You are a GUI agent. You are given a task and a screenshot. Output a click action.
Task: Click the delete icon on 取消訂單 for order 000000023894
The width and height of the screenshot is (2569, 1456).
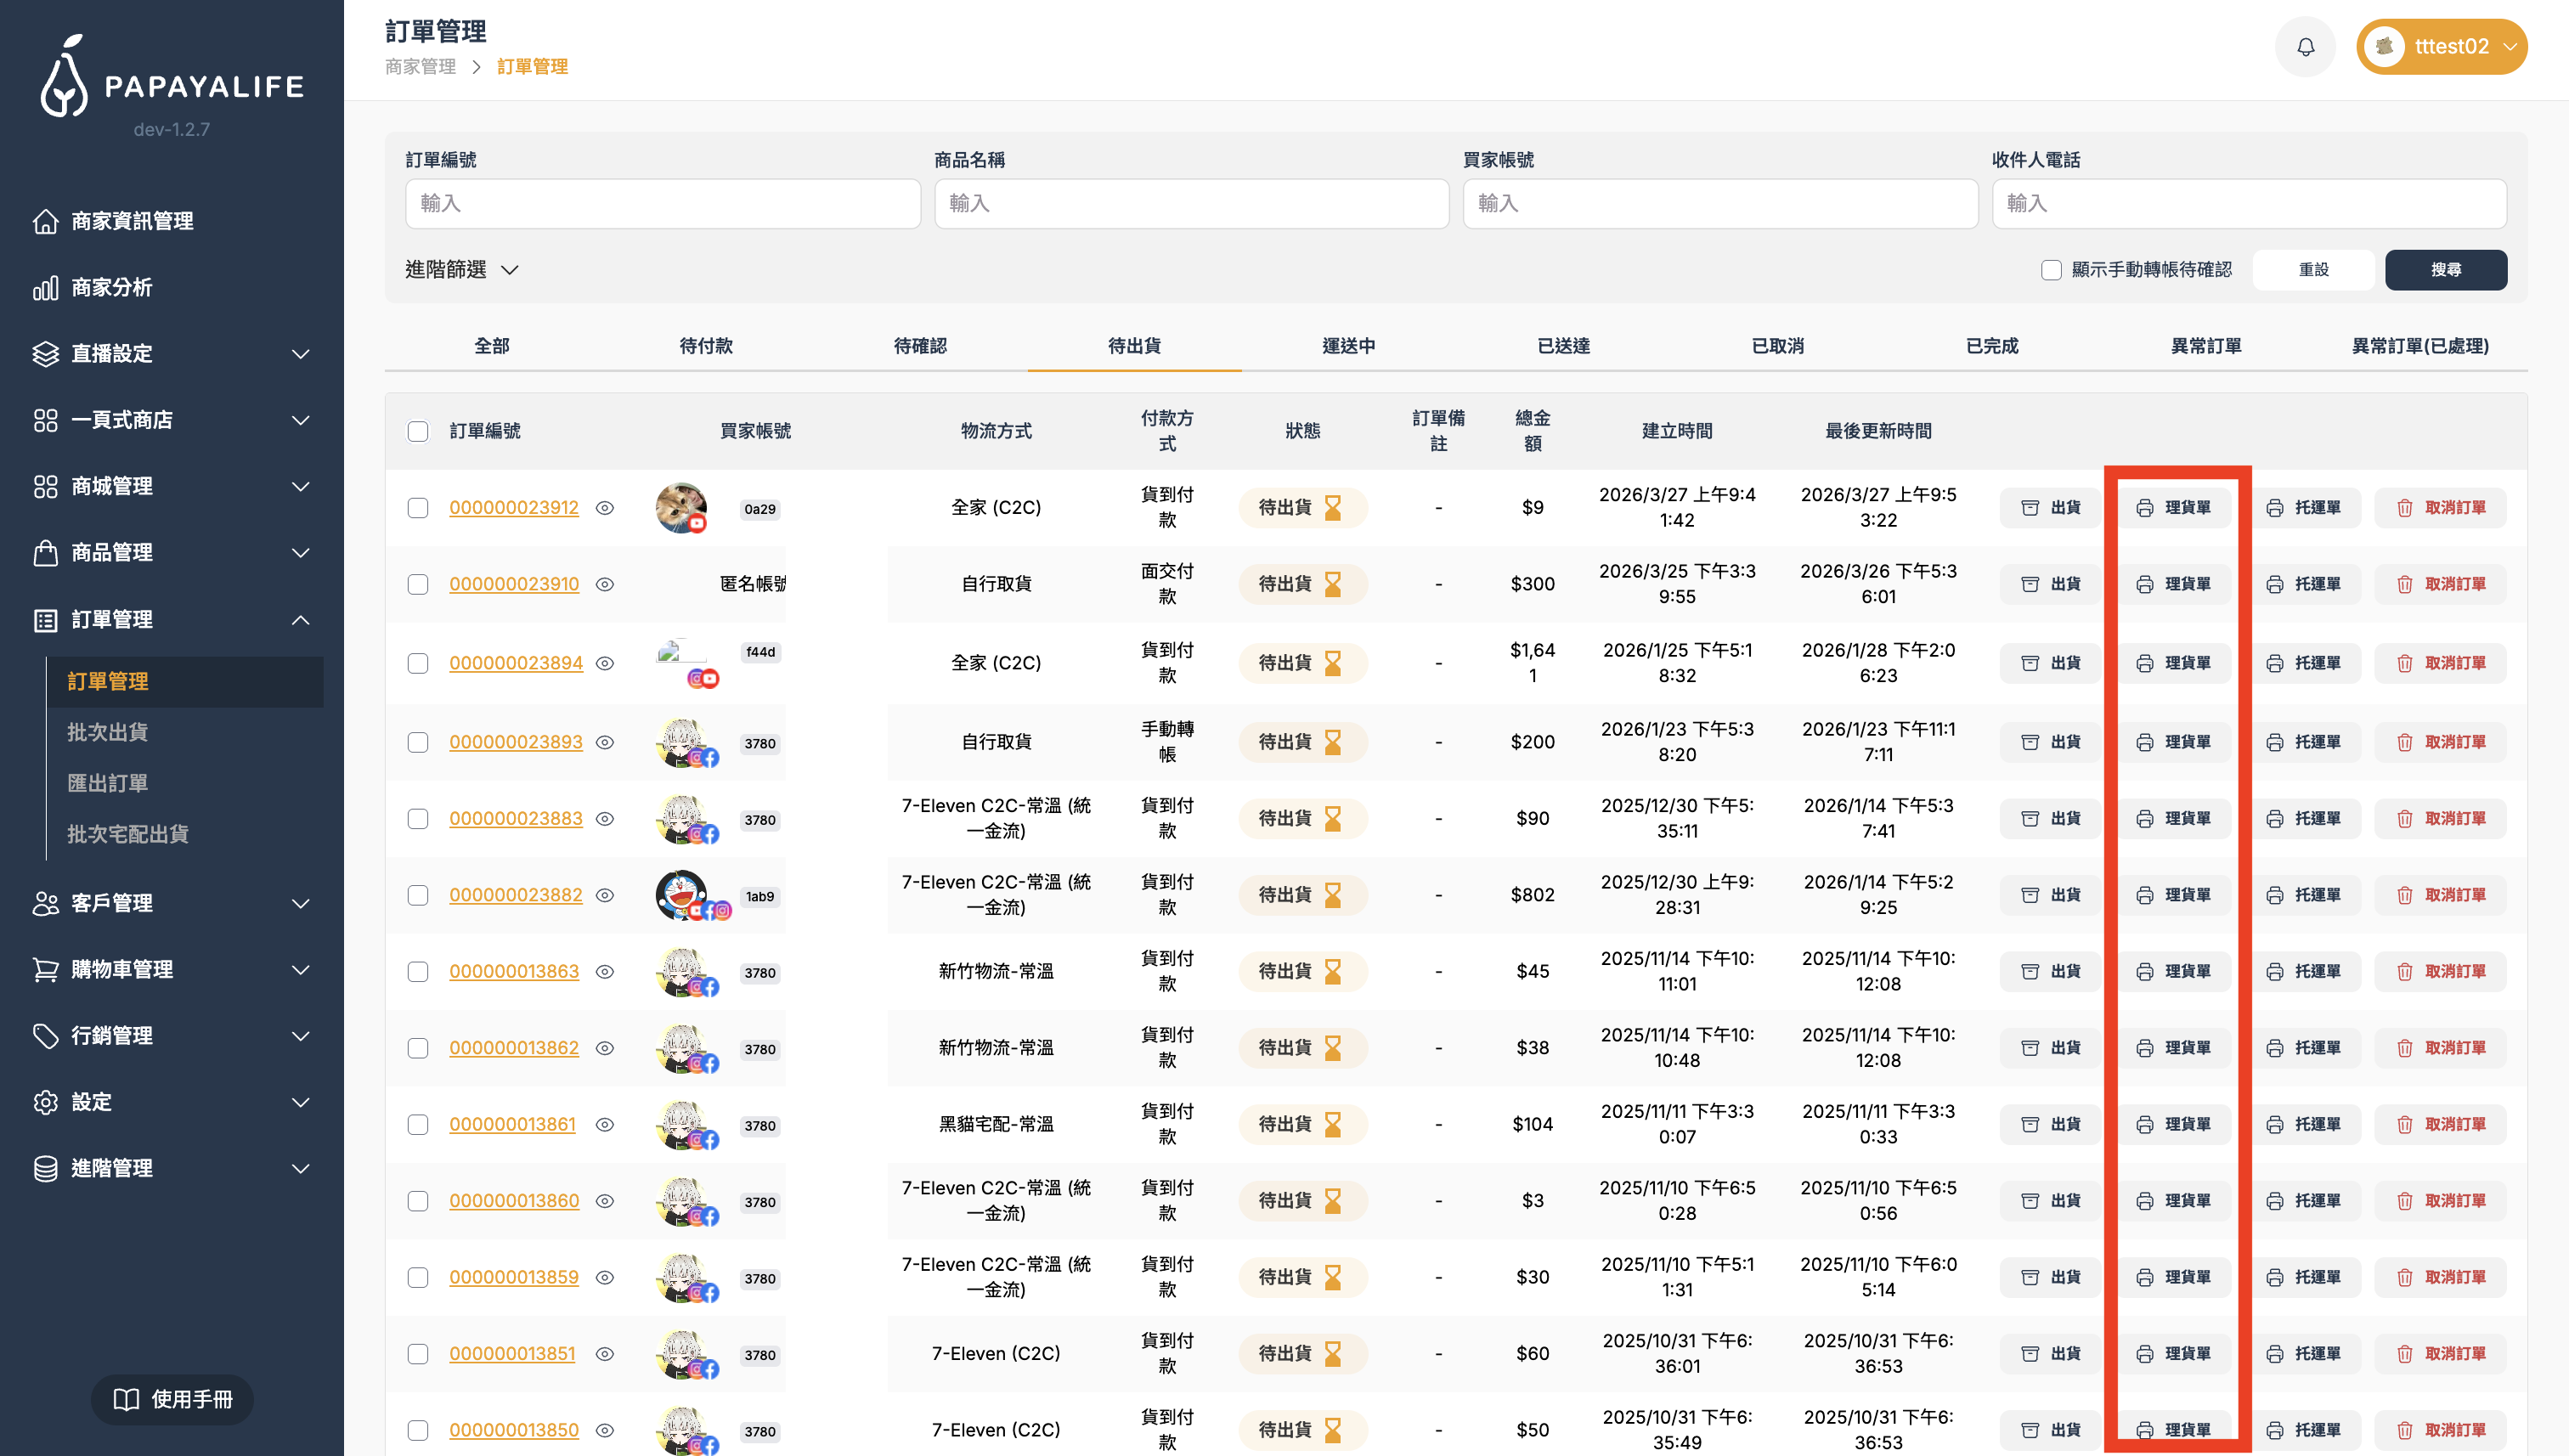tap(2404, 662)
